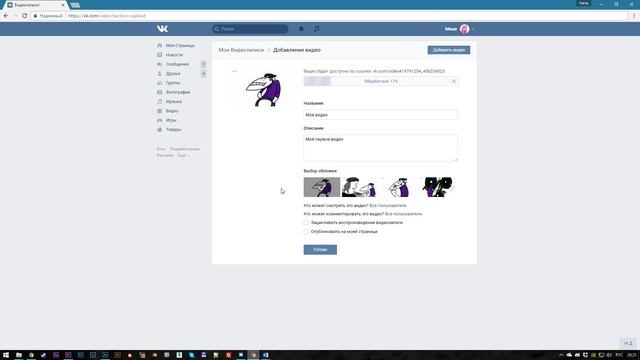Reload the page with refresh icon

click(24, 16)
